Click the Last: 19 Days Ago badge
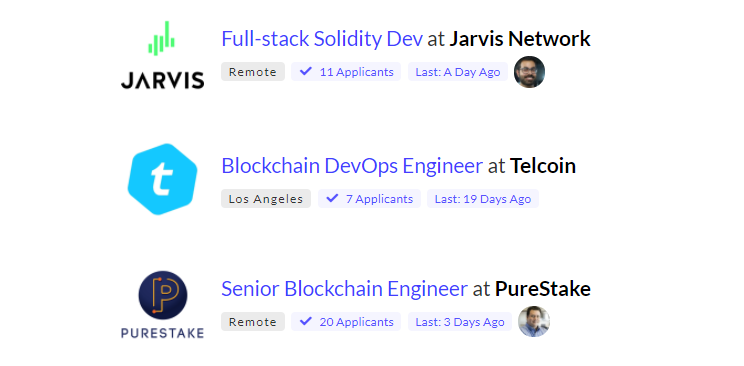744x366 pixels. 483,198
